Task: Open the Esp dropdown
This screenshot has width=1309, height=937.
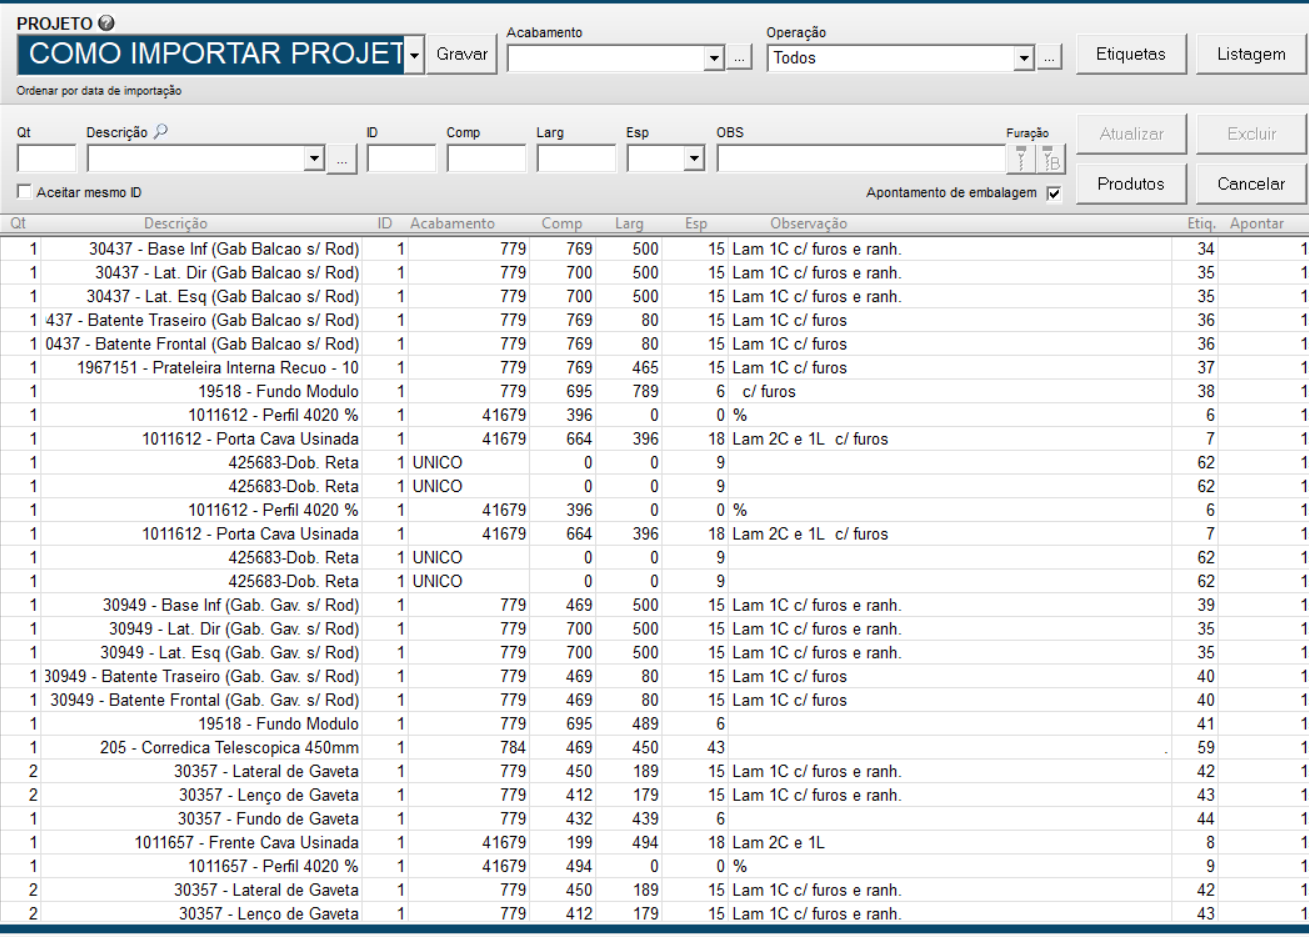Action: pos(694,158)
